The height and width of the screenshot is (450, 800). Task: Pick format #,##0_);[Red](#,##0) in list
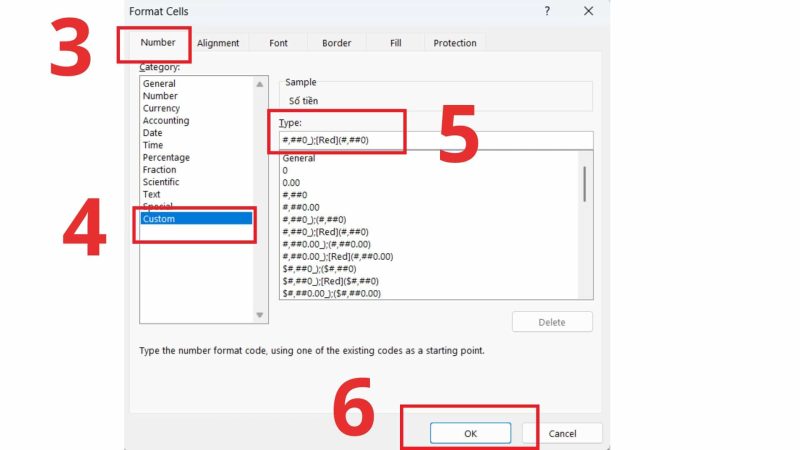[x=326, y=232]
